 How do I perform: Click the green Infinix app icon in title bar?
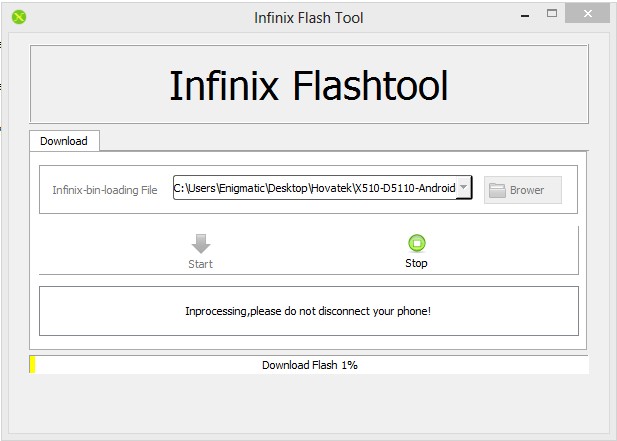[19, 17]
